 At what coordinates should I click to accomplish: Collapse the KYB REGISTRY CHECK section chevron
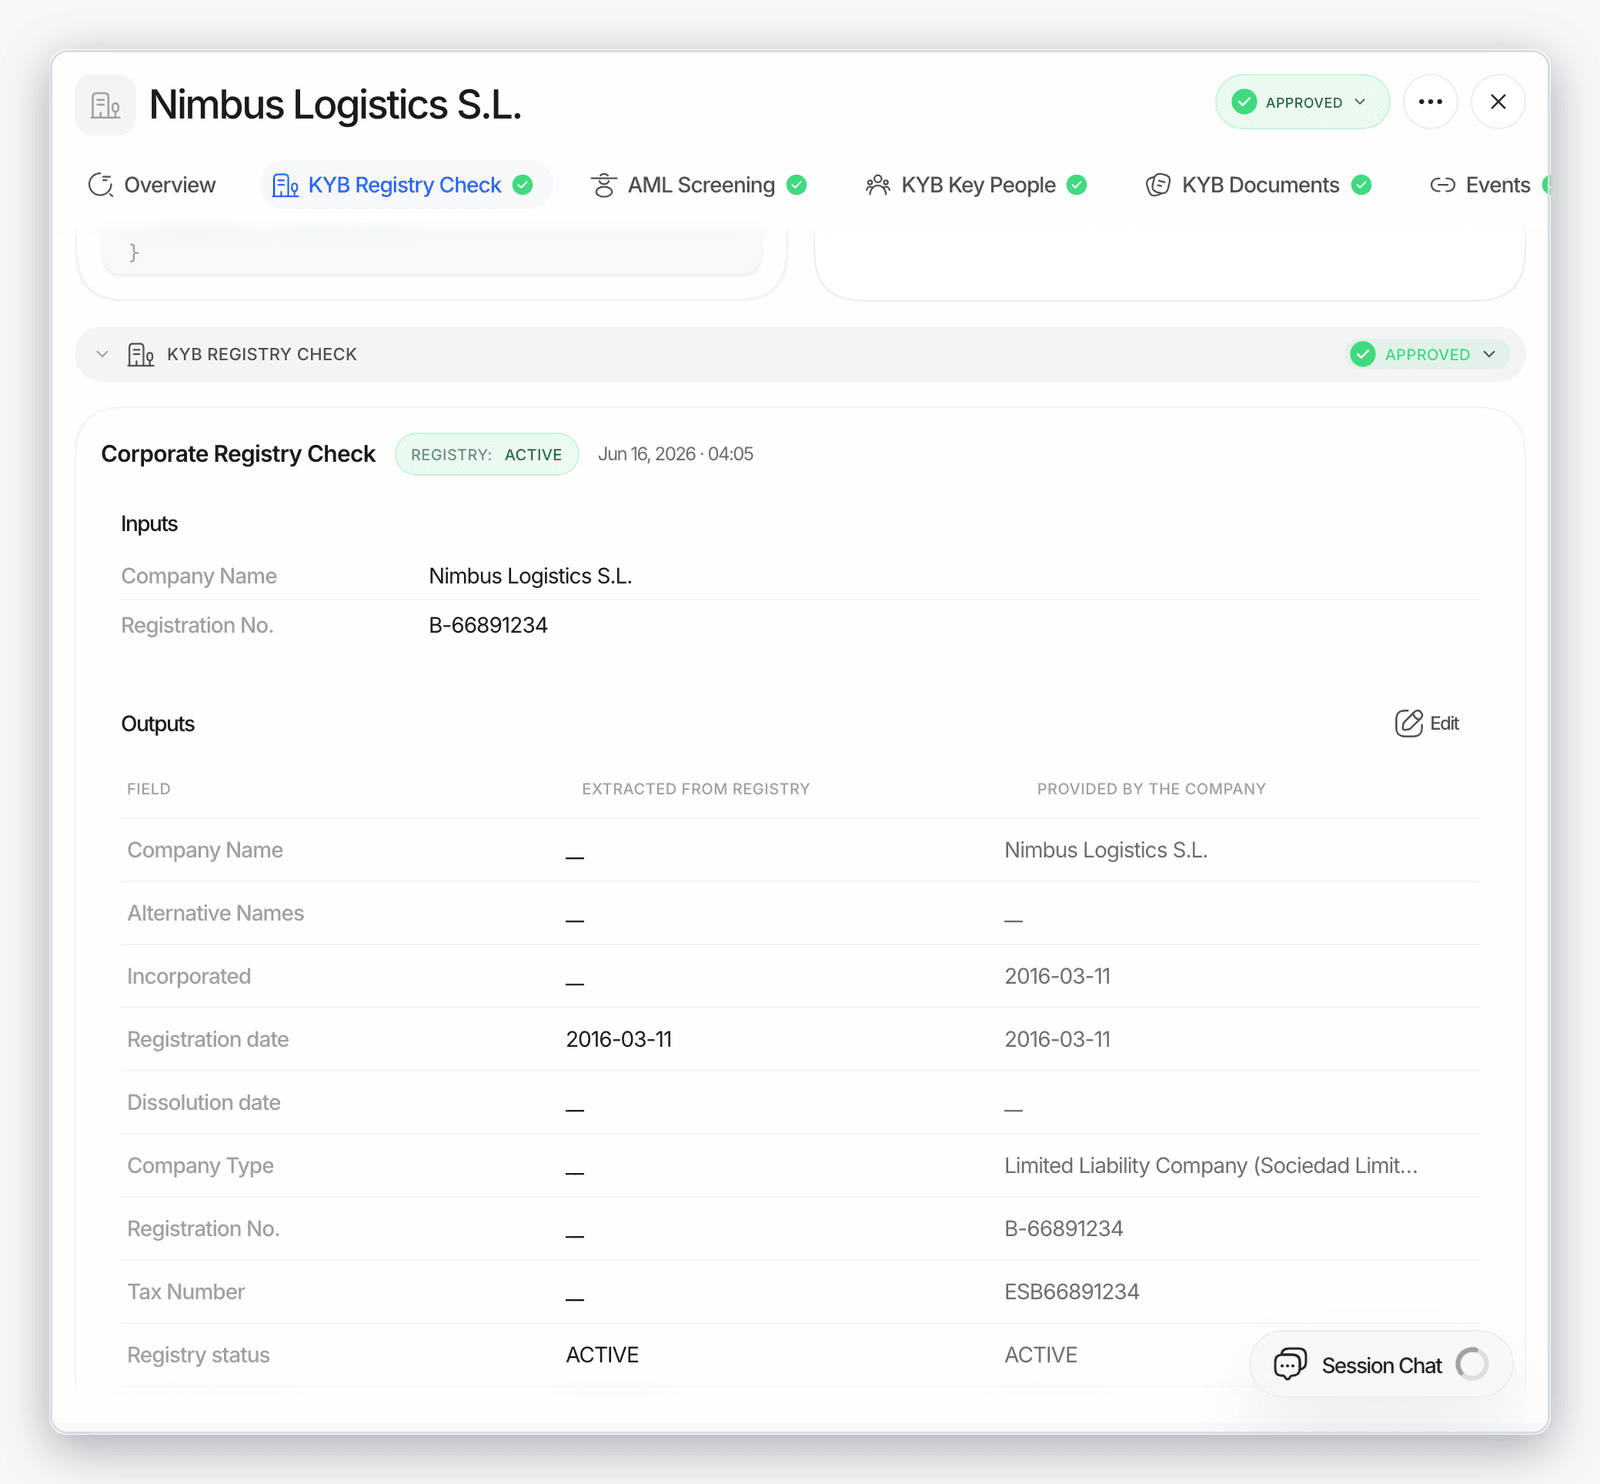(102, 354)
